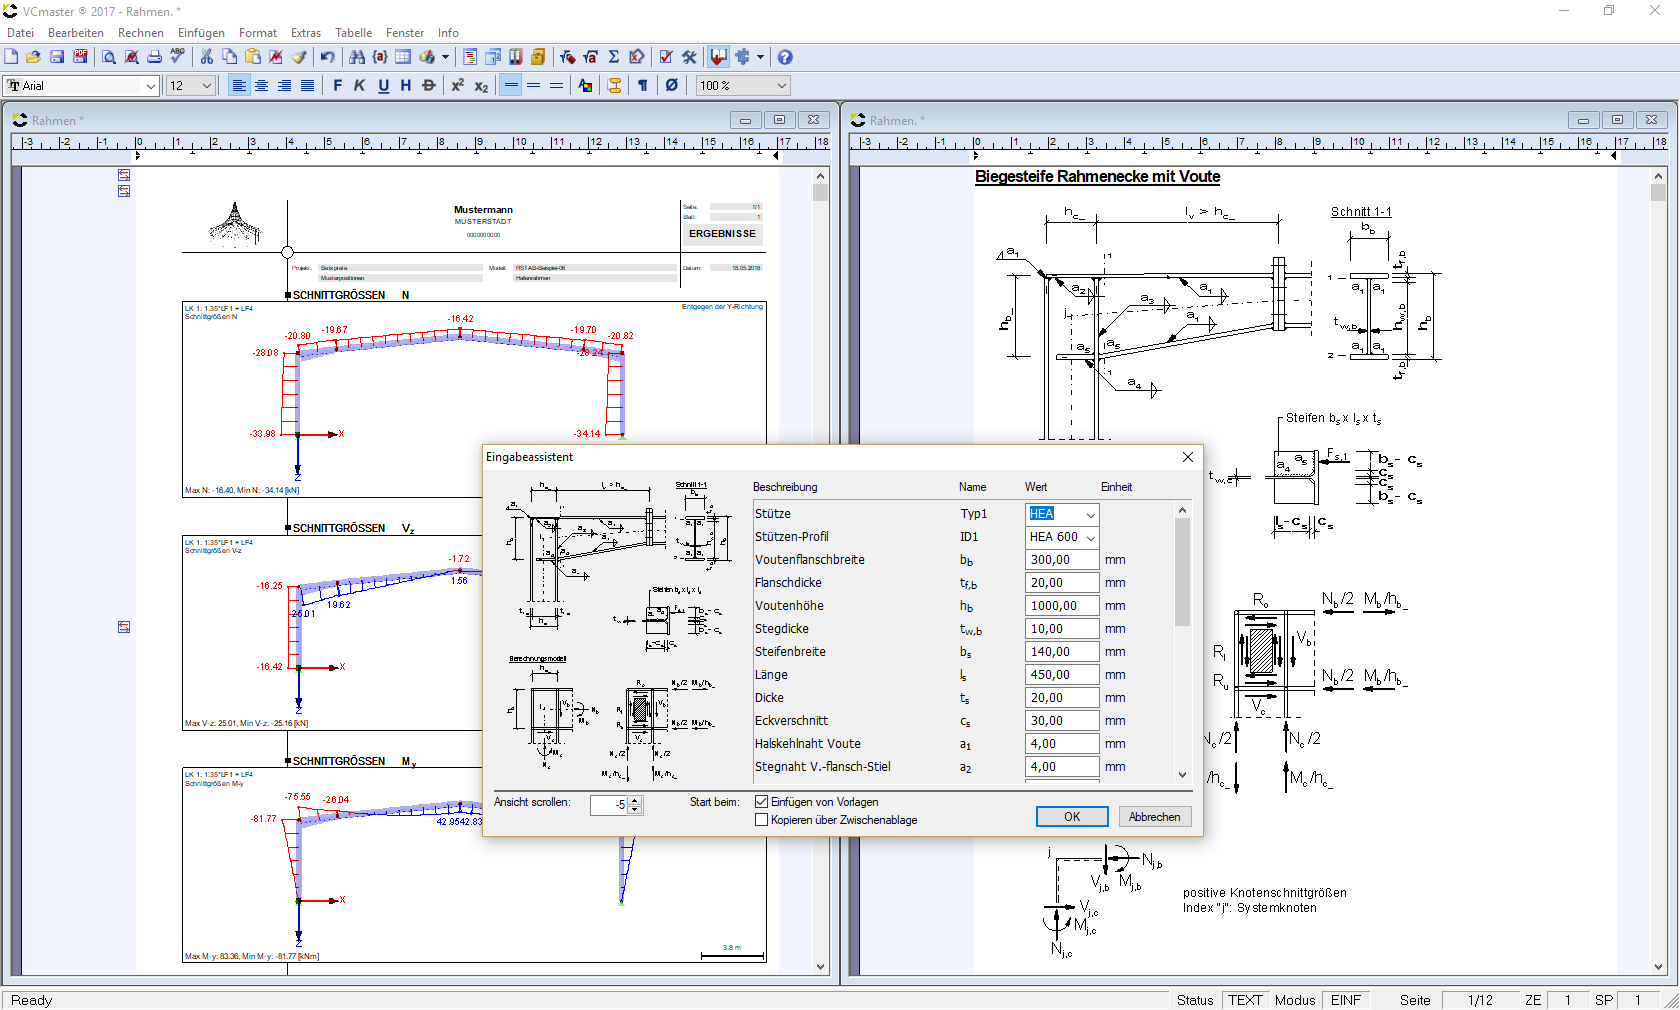Click the undo arrow icon
The height and width of the screenshot is (1010, 1680).
click(x=327, y=57)
